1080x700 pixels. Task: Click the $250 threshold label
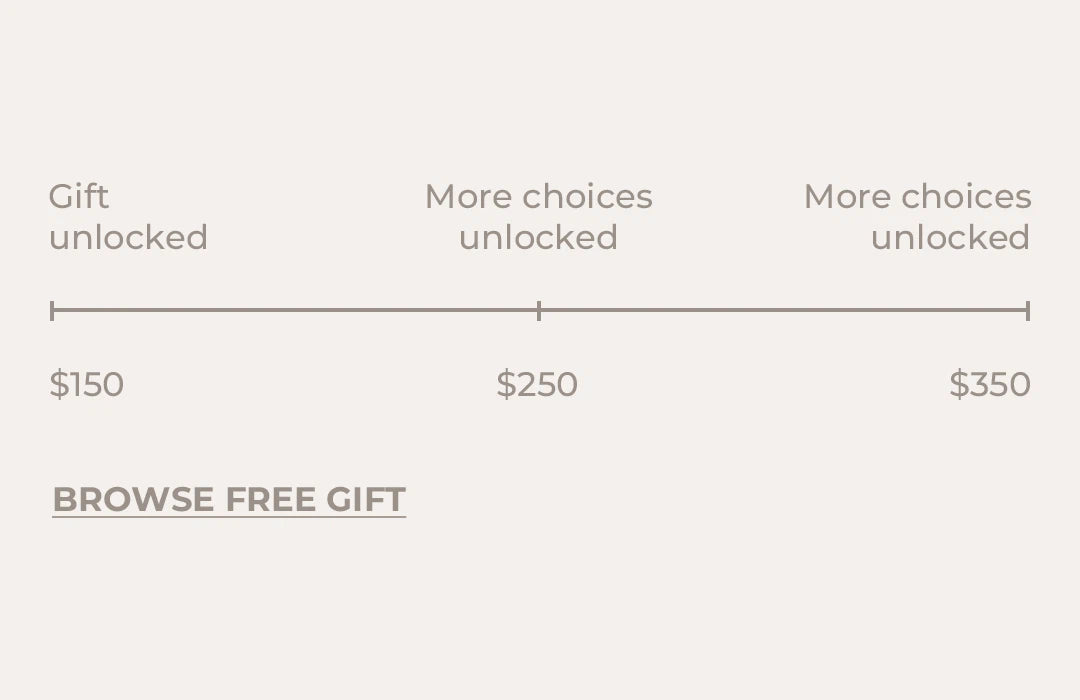point(537,385)
